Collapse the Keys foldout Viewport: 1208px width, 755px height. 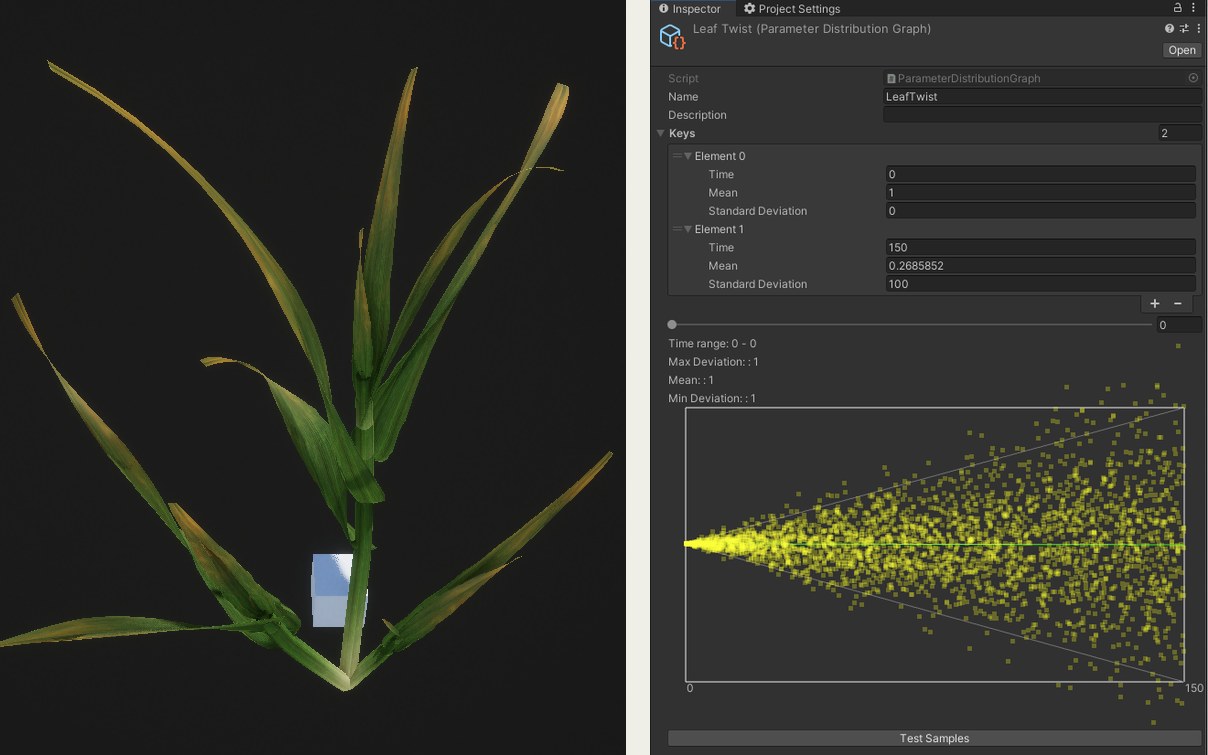pos(661,133)
